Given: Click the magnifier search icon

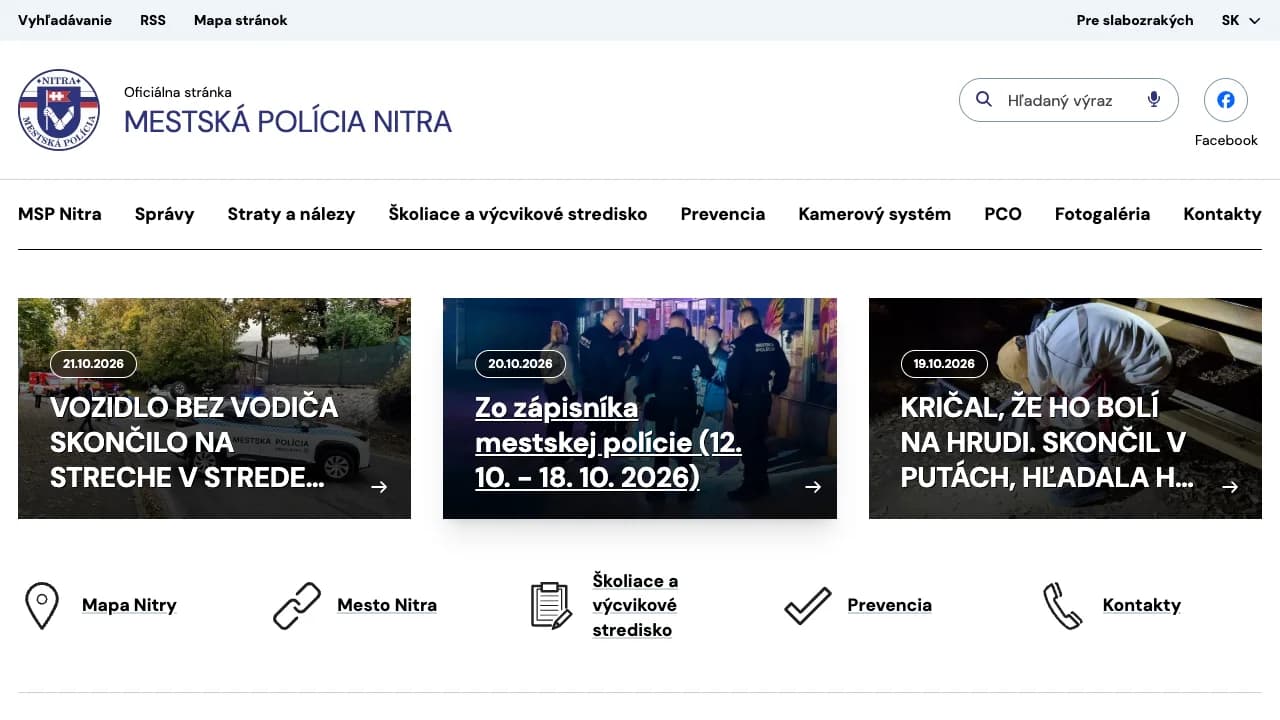Looking at the screenshot, I should click(984, 99).
